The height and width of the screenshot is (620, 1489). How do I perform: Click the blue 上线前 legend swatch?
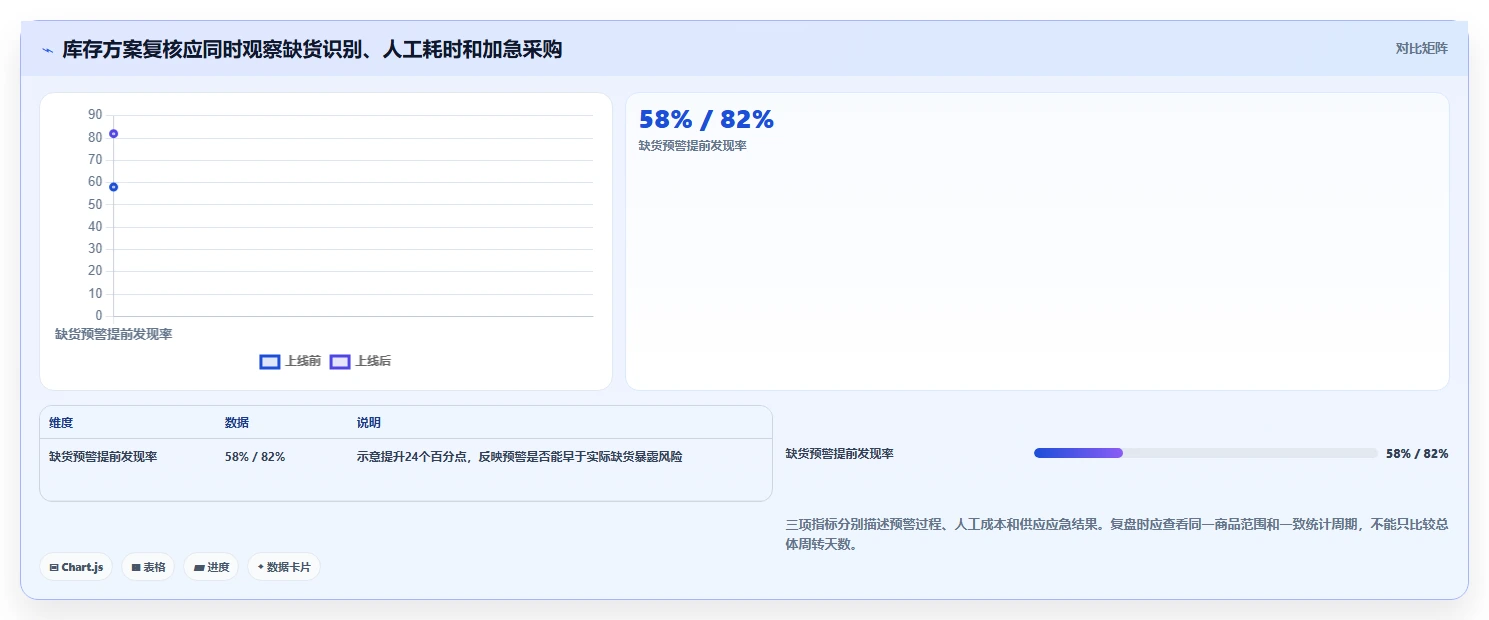click(270, 362)
